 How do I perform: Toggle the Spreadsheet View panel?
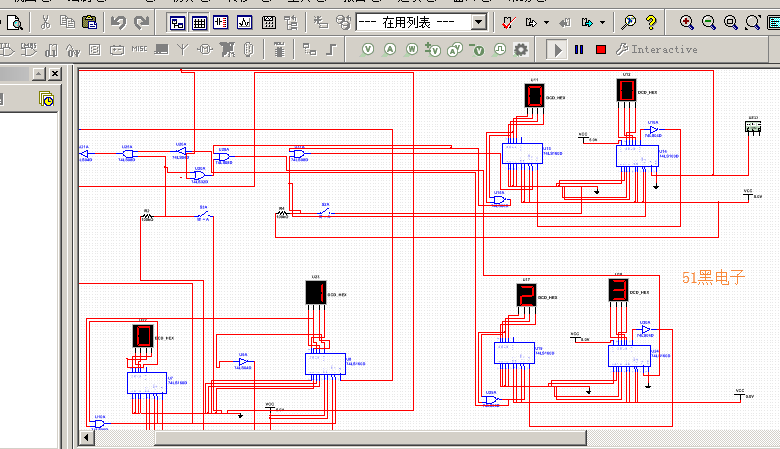199,22
